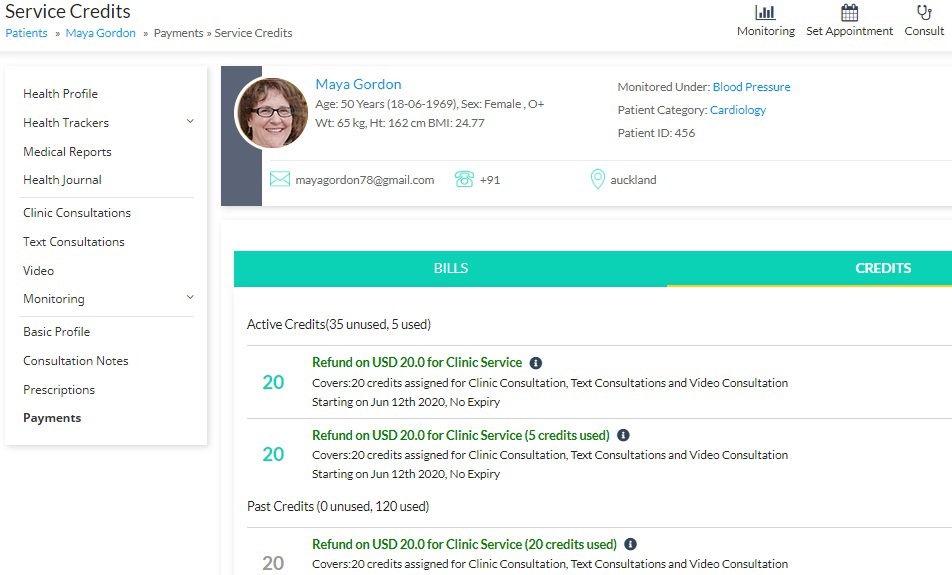Click the telephone icon beside +91
This screenshot has width=952, height=575.
464,179
